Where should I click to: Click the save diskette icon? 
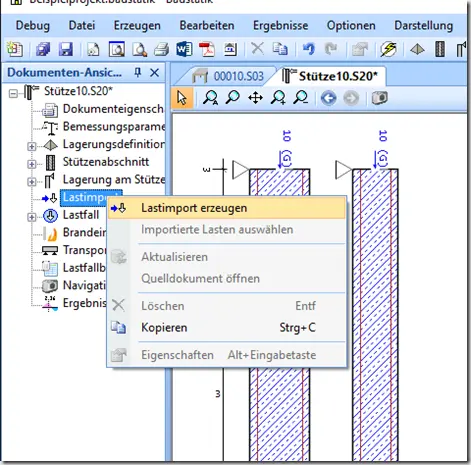tap(66, 49)
